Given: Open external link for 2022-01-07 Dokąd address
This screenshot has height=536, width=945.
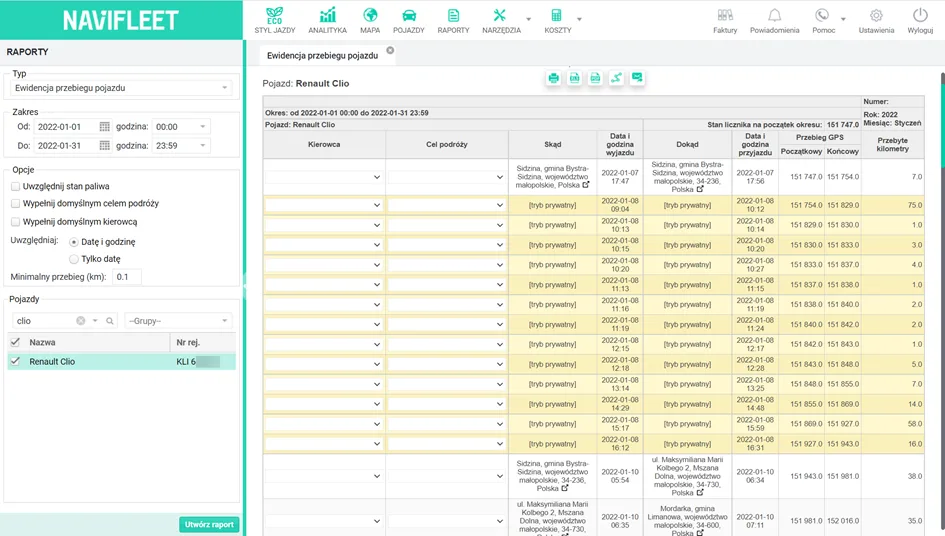Looking at the screenshot, I should pos(700,189).
